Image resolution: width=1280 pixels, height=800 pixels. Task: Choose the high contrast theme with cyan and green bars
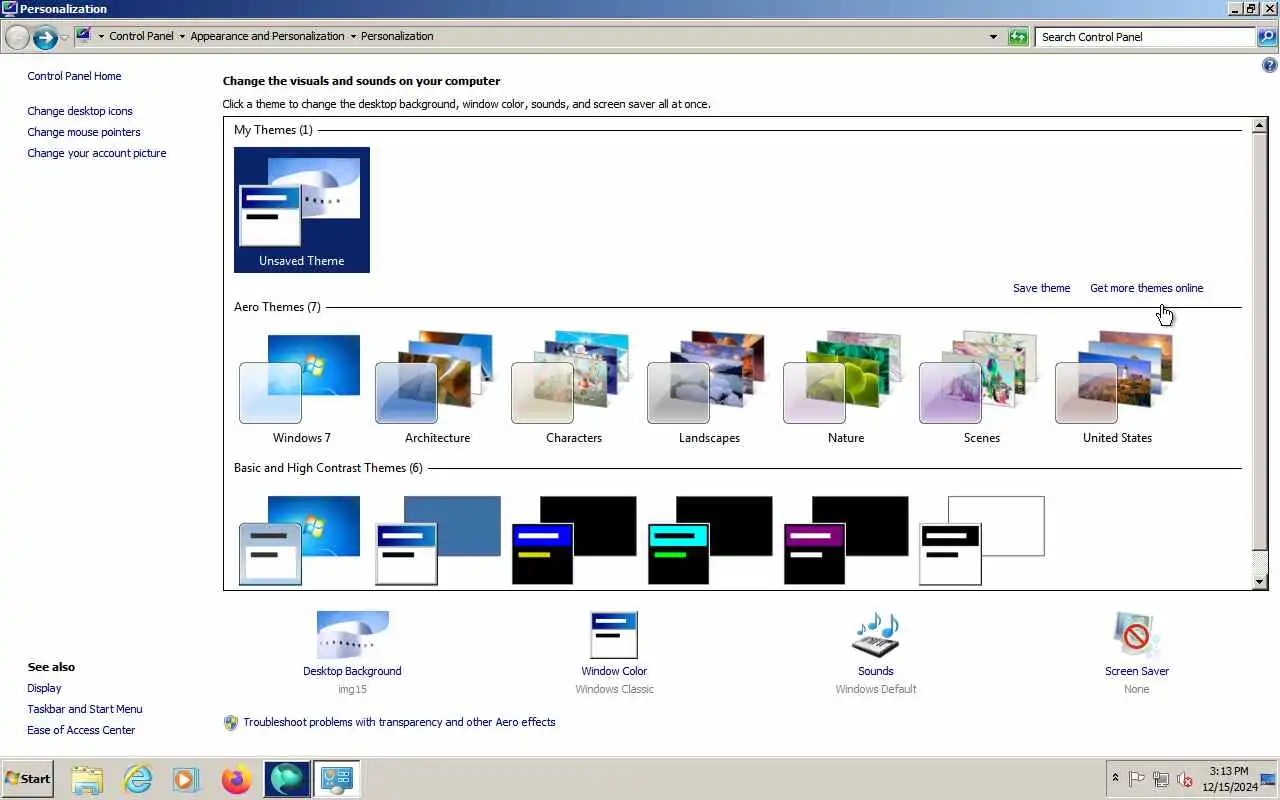(x=709, y=540)
